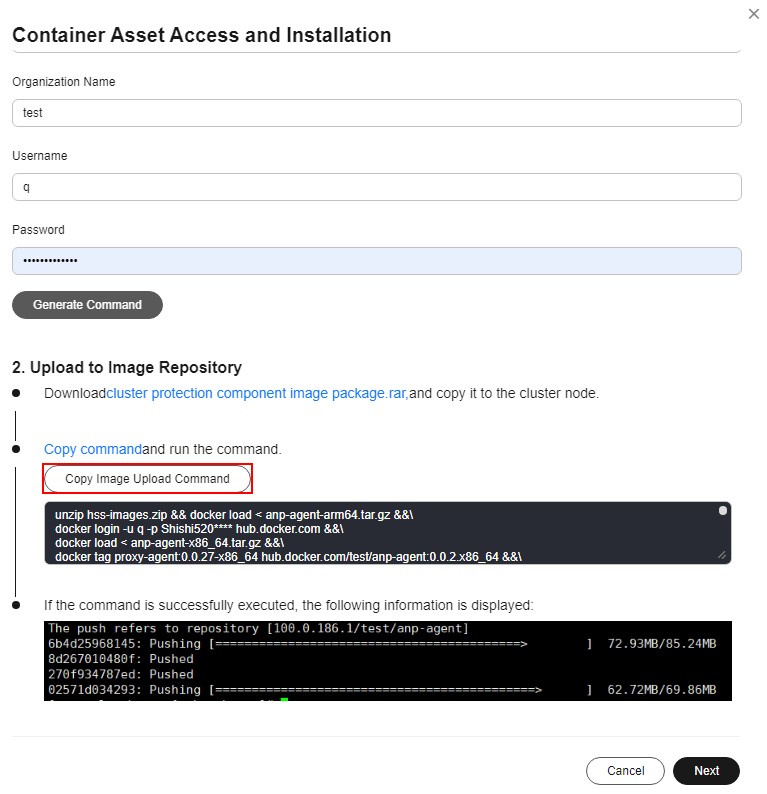Cancel the installation dialog

tap(625, 771)
